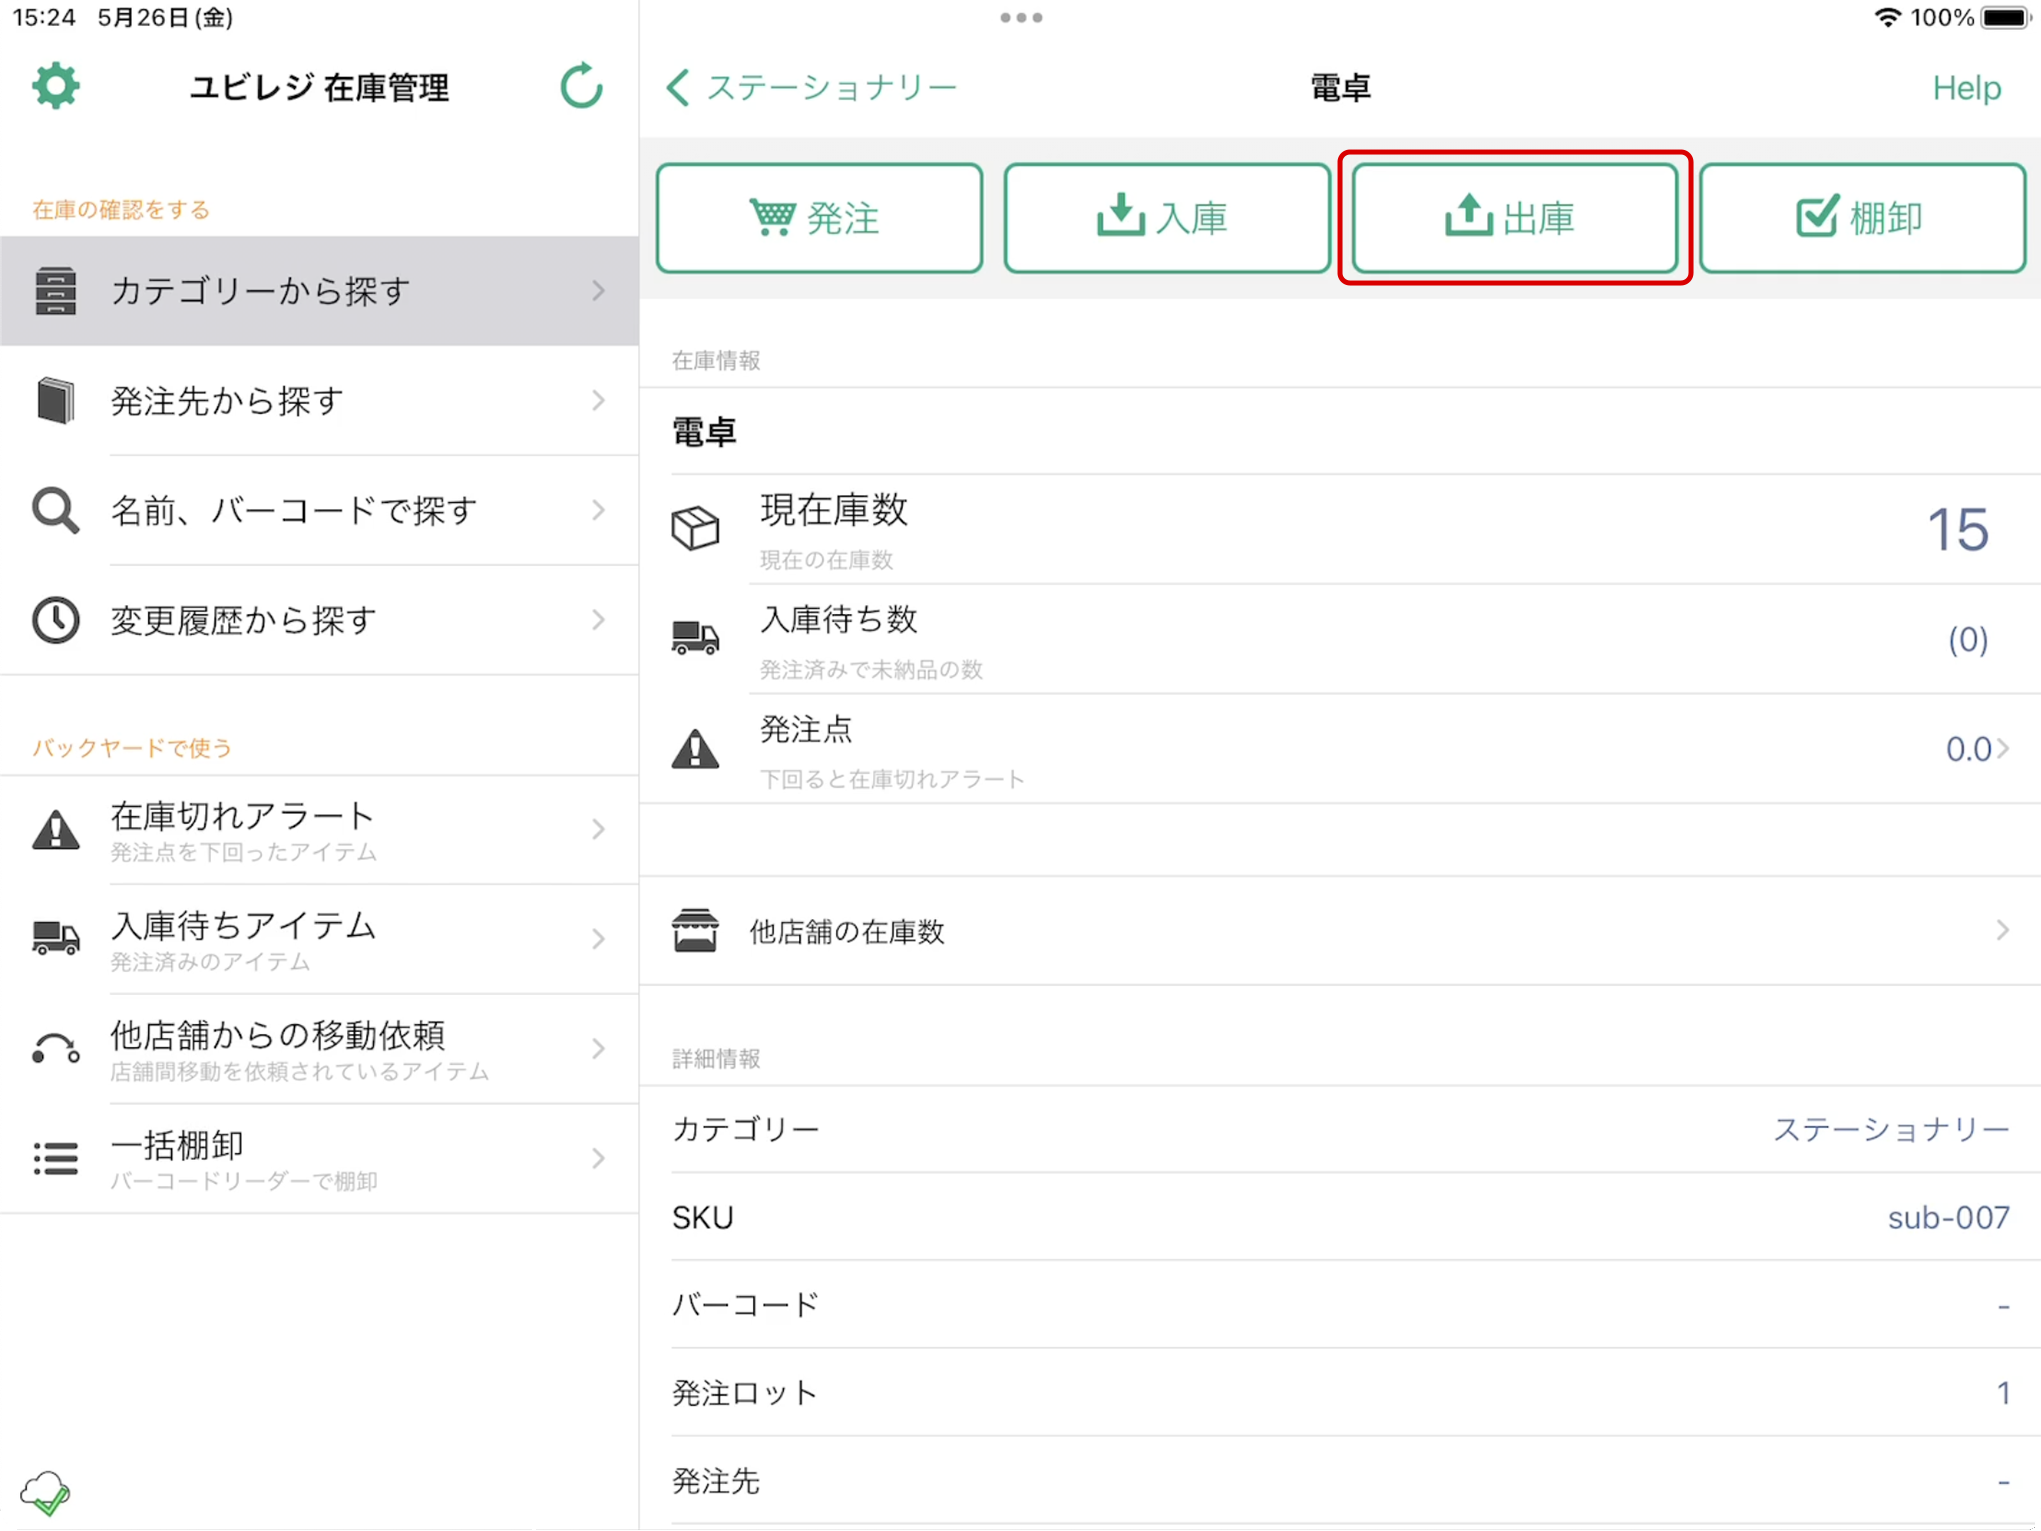The height and width of the screenshot is (1531, 2041).
Task: Tap the truck icon beside 入庫待ち数
Action: click(695, 637)
